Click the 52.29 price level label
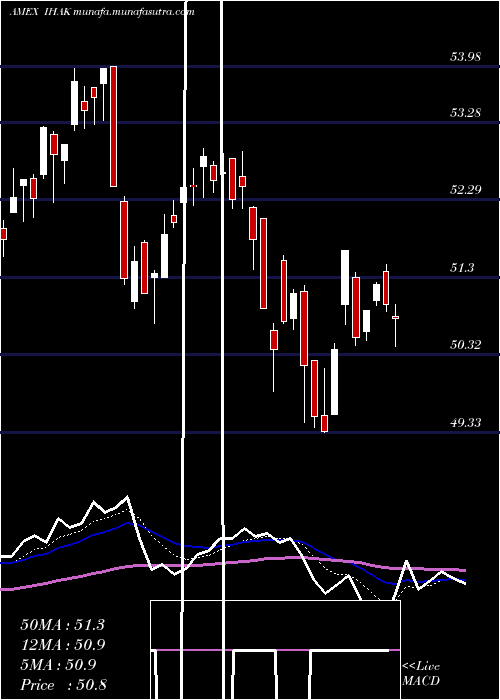 (x=466, y=190)
